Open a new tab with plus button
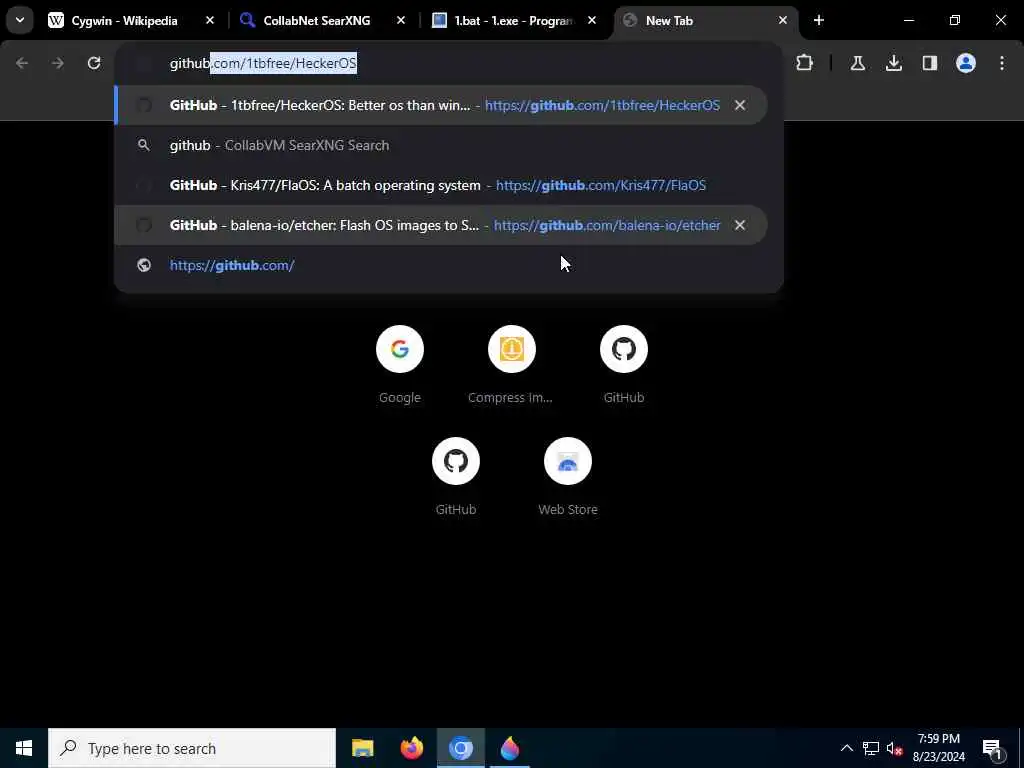 pyautogui.click(x=819, y=21)
